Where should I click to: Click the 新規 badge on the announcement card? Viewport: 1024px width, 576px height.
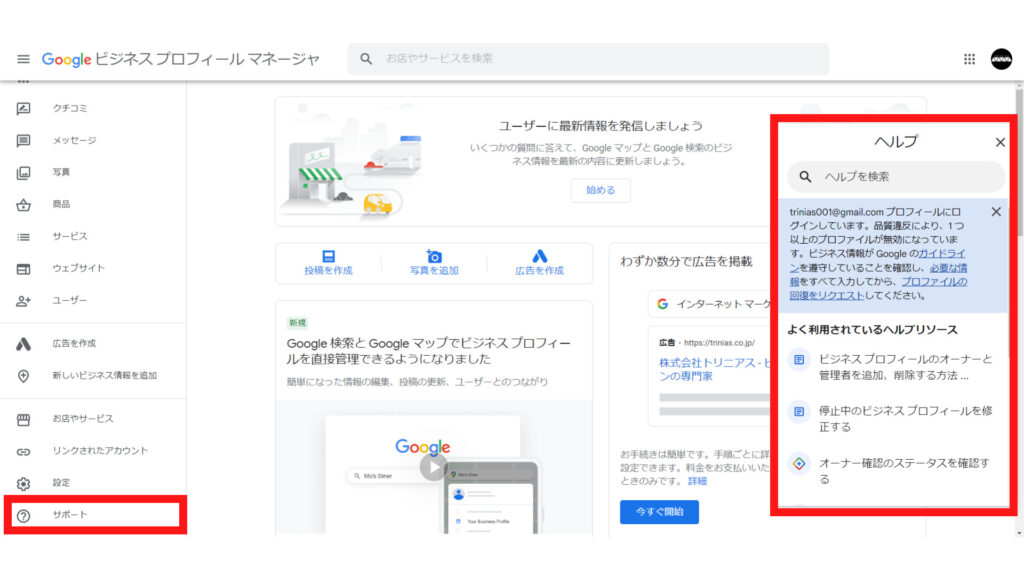[297, 323]
